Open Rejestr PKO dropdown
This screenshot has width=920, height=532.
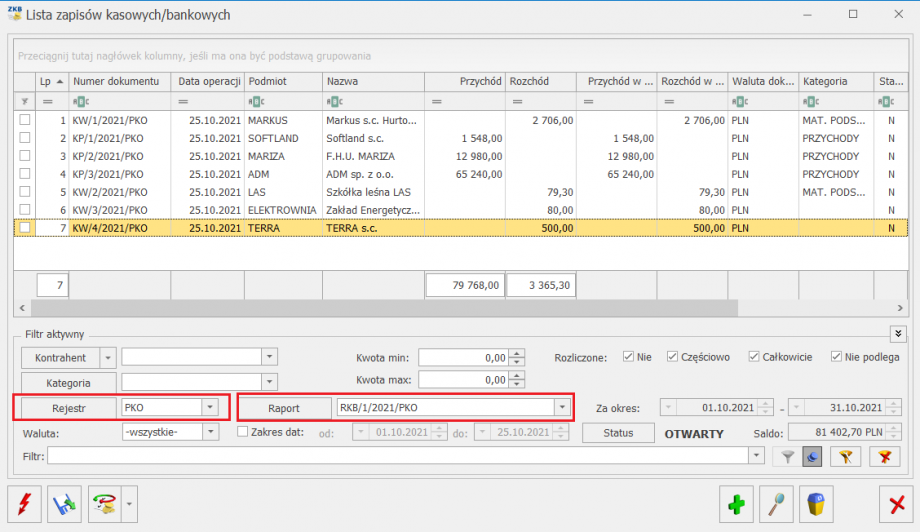pos(210,407)
